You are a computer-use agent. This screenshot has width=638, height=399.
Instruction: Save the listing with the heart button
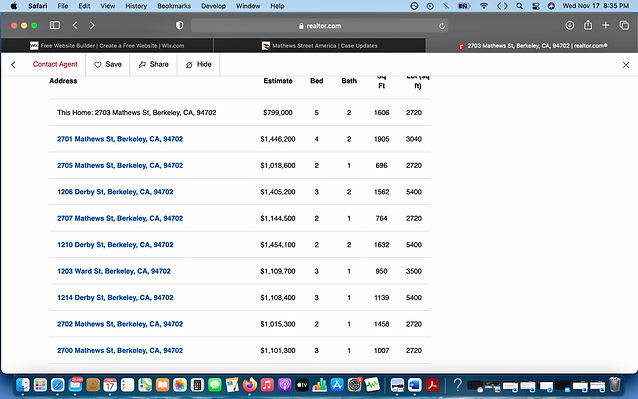tap(108, 64)
